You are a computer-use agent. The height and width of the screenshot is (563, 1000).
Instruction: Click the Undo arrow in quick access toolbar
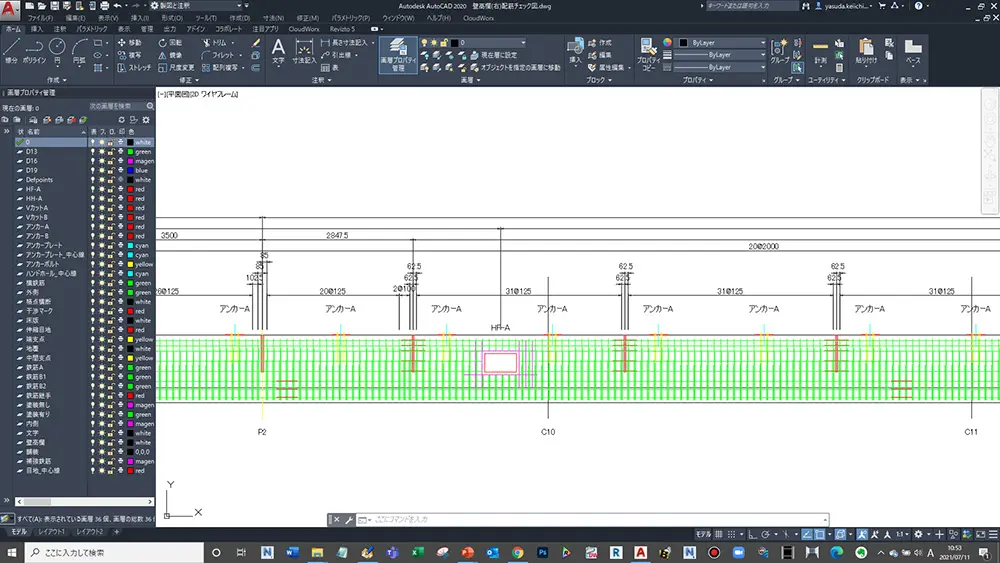pos(117,6)
